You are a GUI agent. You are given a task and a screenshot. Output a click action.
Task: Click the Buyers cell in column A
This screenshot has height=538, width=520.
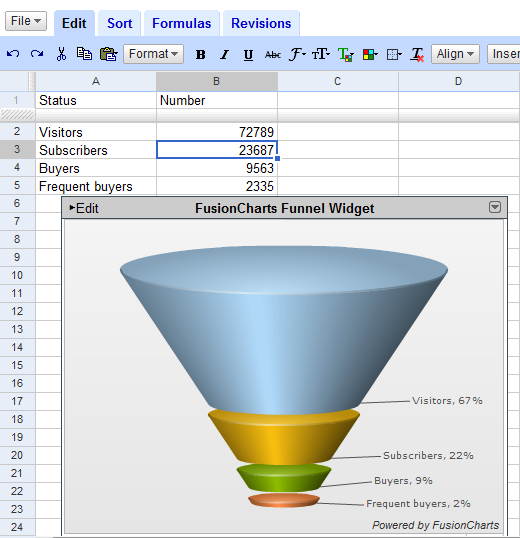pyautogui.click(x=96, y=168)
